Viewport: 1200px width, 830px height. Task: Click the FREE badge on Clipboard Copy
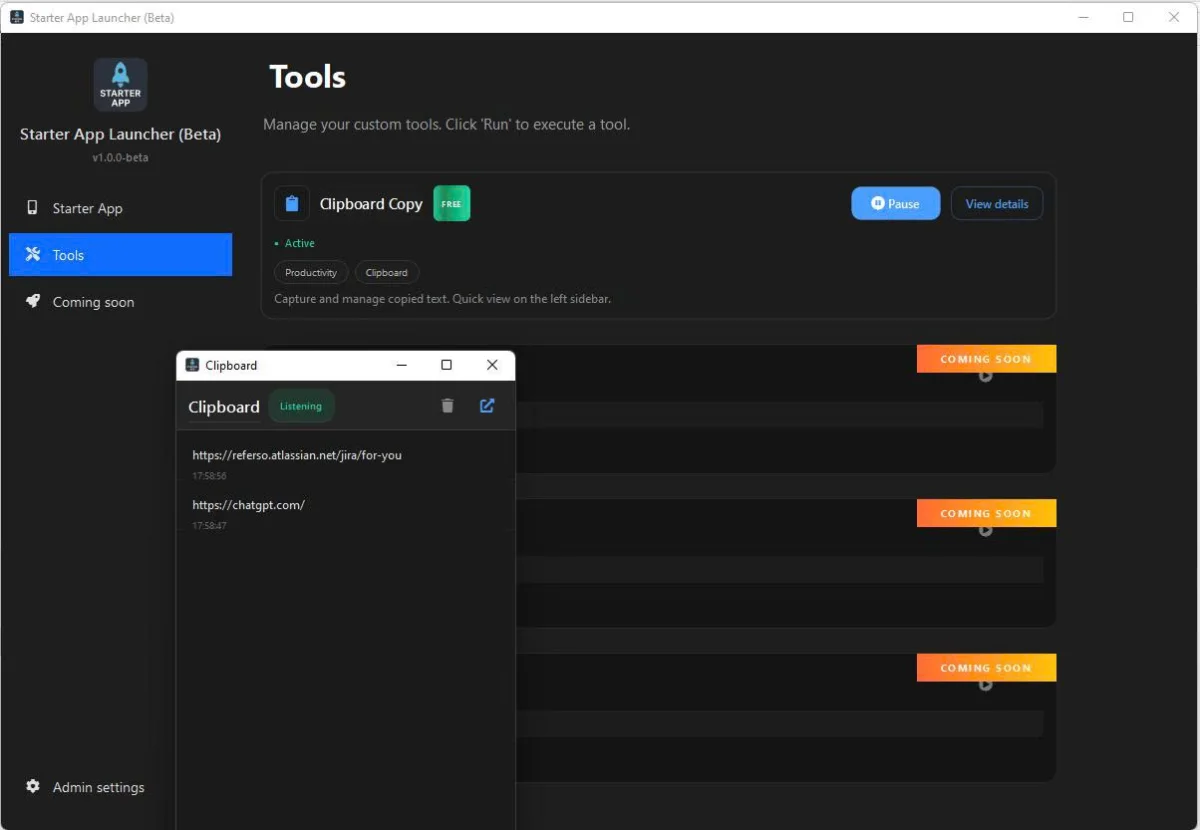(451, 203)
